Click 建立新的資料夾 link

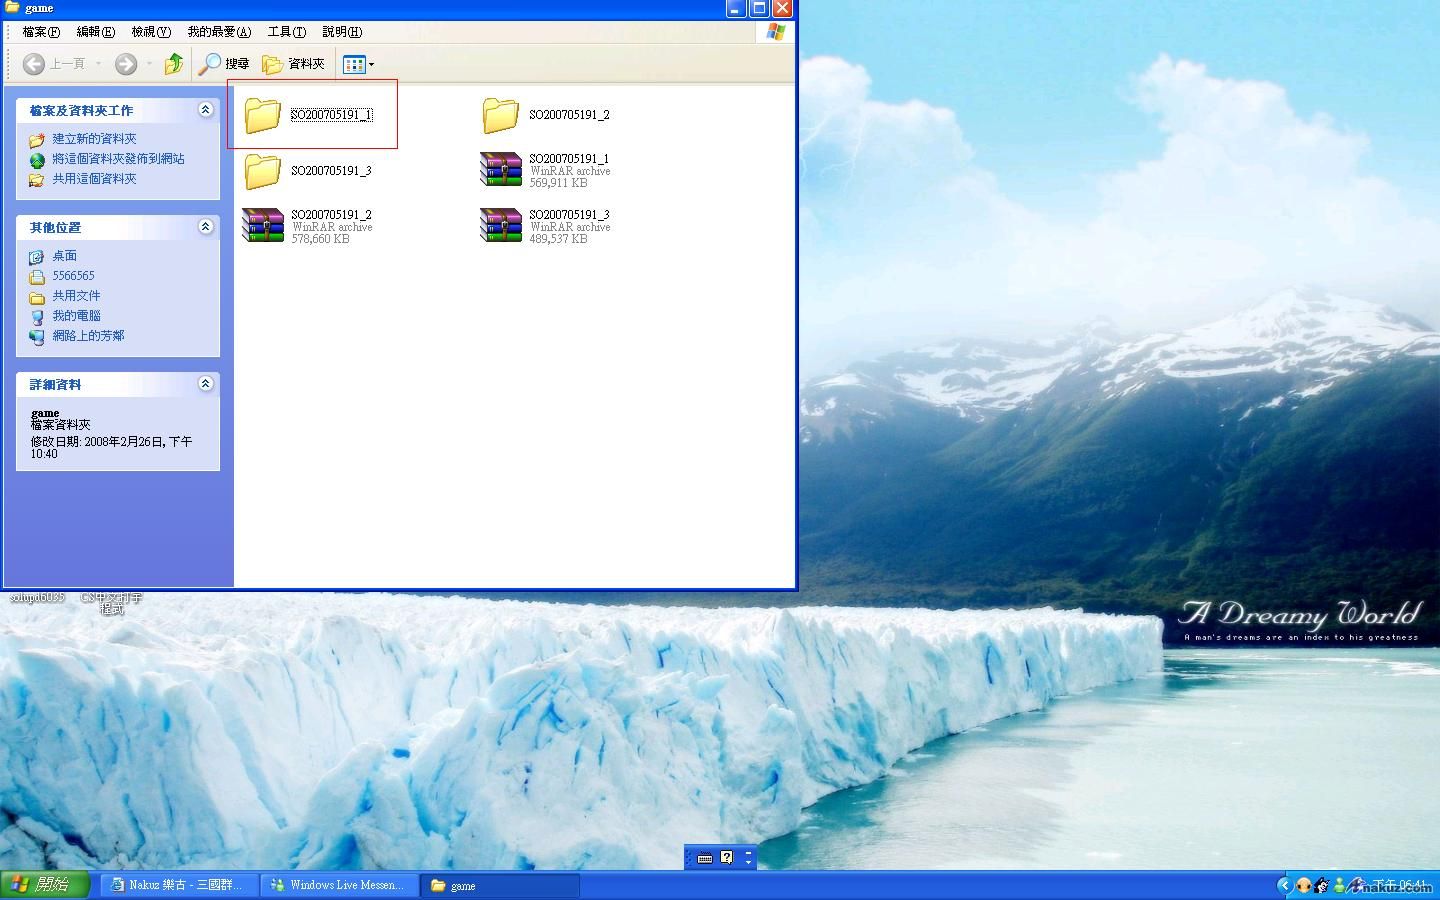(94, 139)
